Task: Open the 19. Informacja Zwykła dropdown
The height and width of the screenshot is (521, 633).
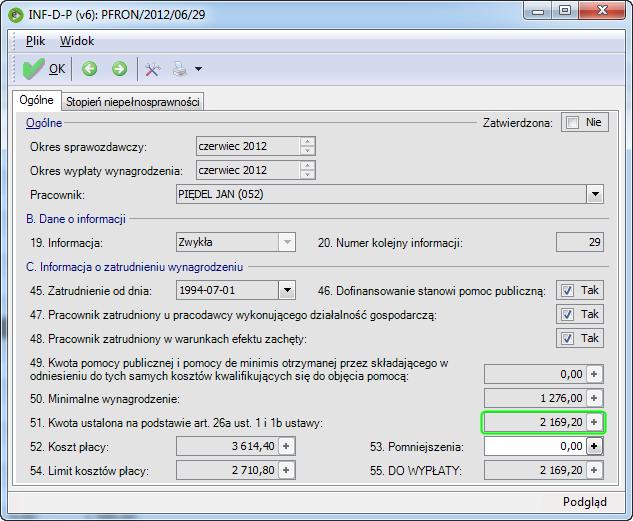Action: [287, 242]
